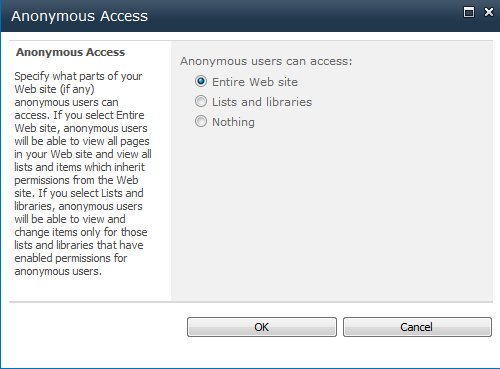The width and height of the screenshot is (500, 369).
Task: Click the text 'permissions from the Web'
Action: [76, 180]
